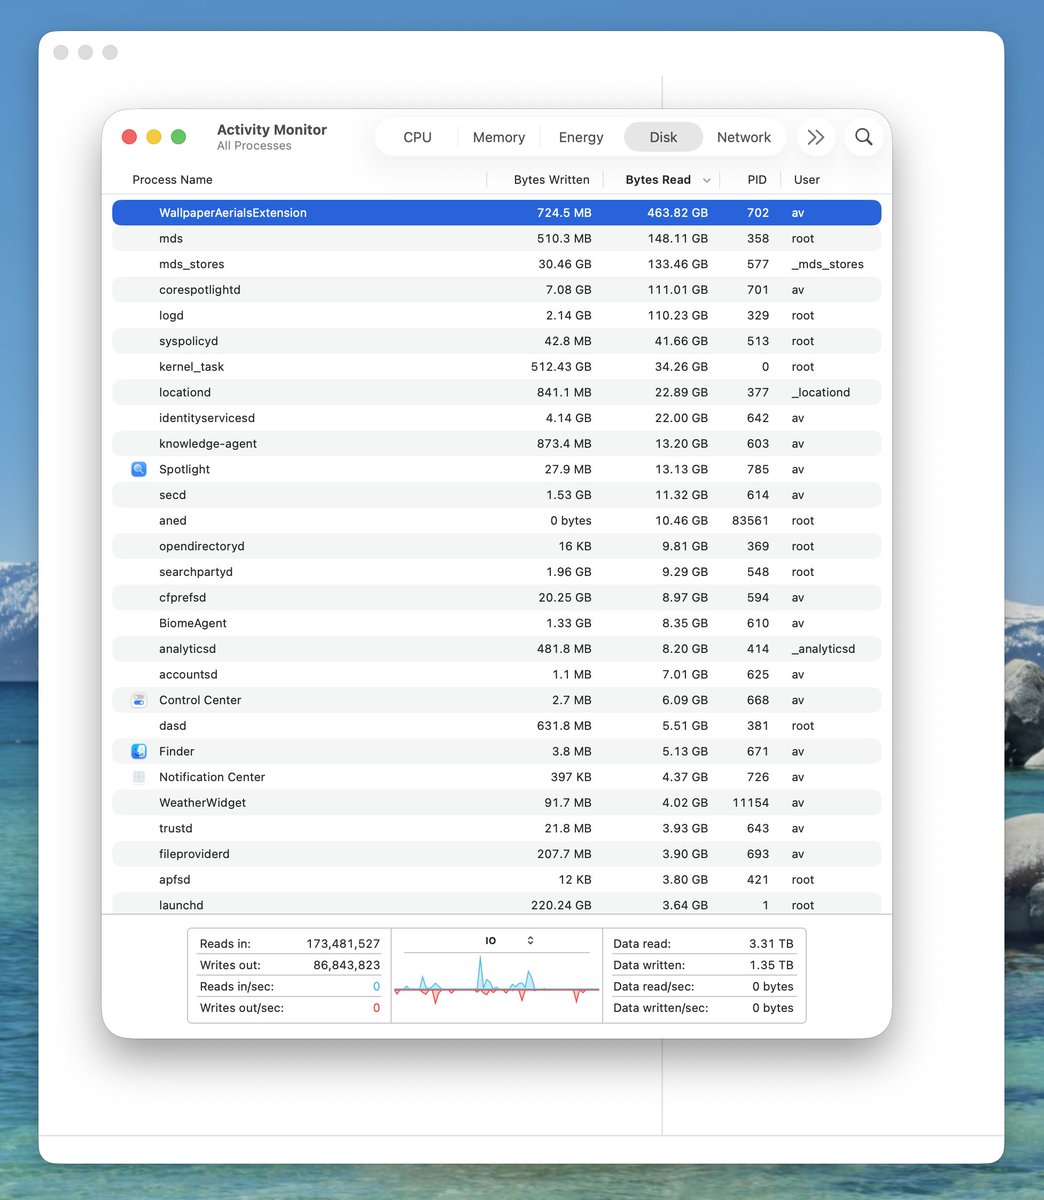Click the Notification Center process icon
The height and width of the screenshot is (1200, 1044).
point(139,777)
